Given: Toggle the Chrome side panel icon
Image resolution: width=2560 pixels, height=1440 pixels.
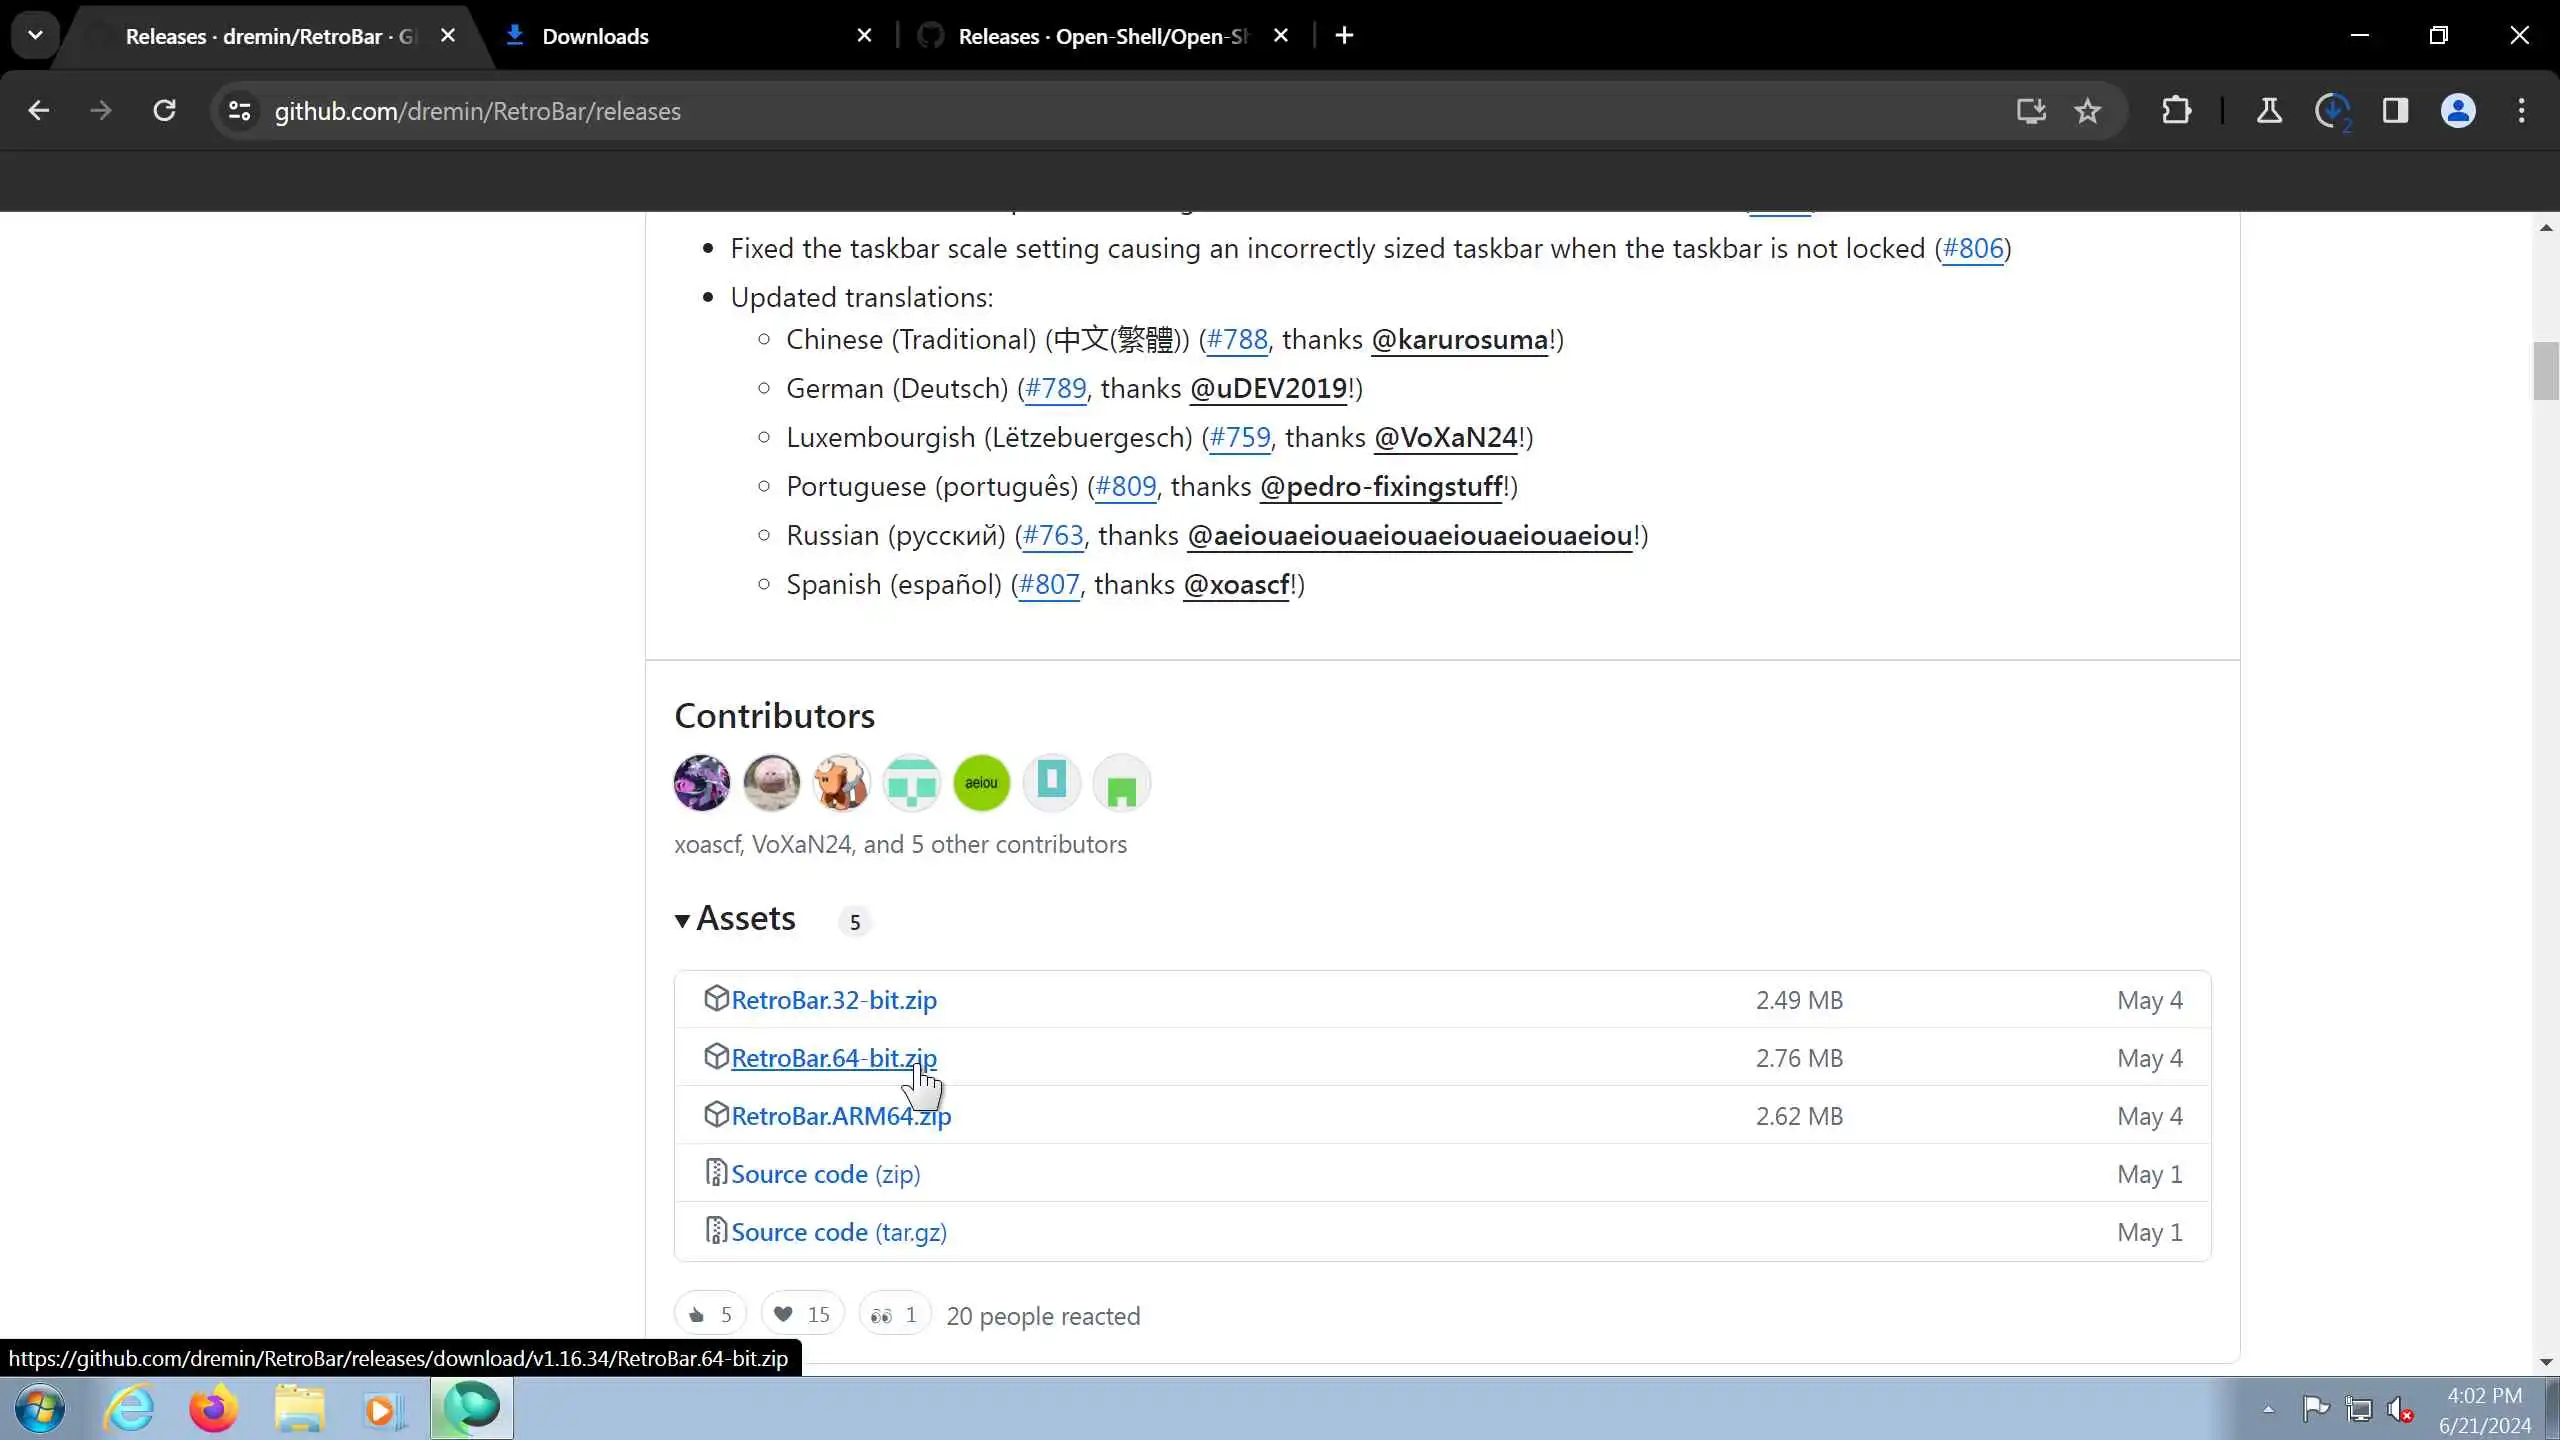Looking at the screenshot, I should pyautogui.click(x=2395, y=111).
